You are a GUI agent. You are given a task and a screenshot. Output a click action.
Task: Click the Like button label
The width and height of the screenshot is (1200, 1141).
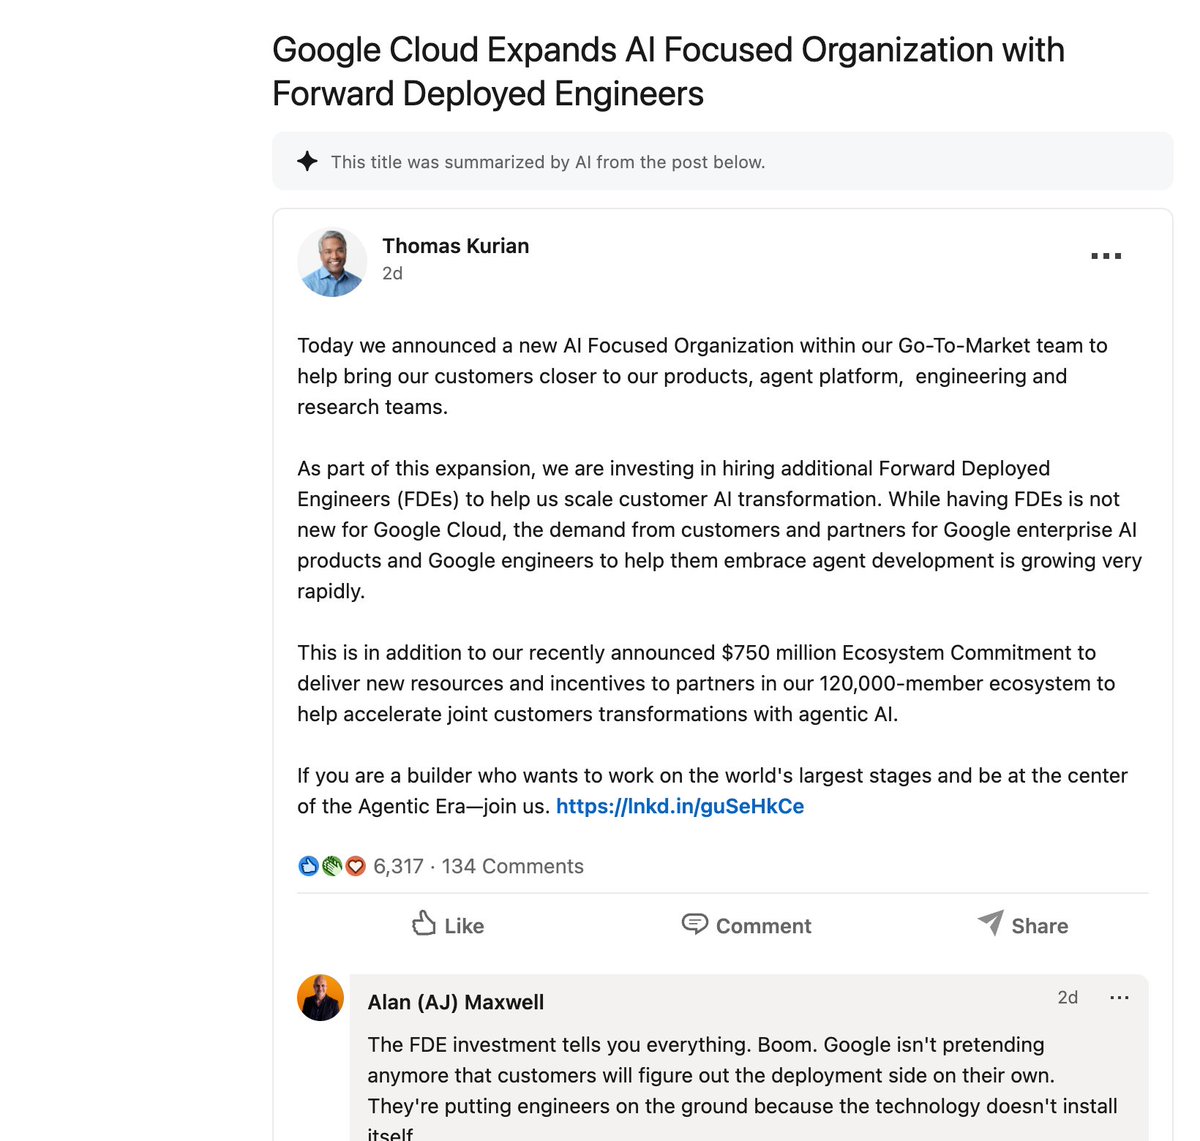tap(464, 926)
